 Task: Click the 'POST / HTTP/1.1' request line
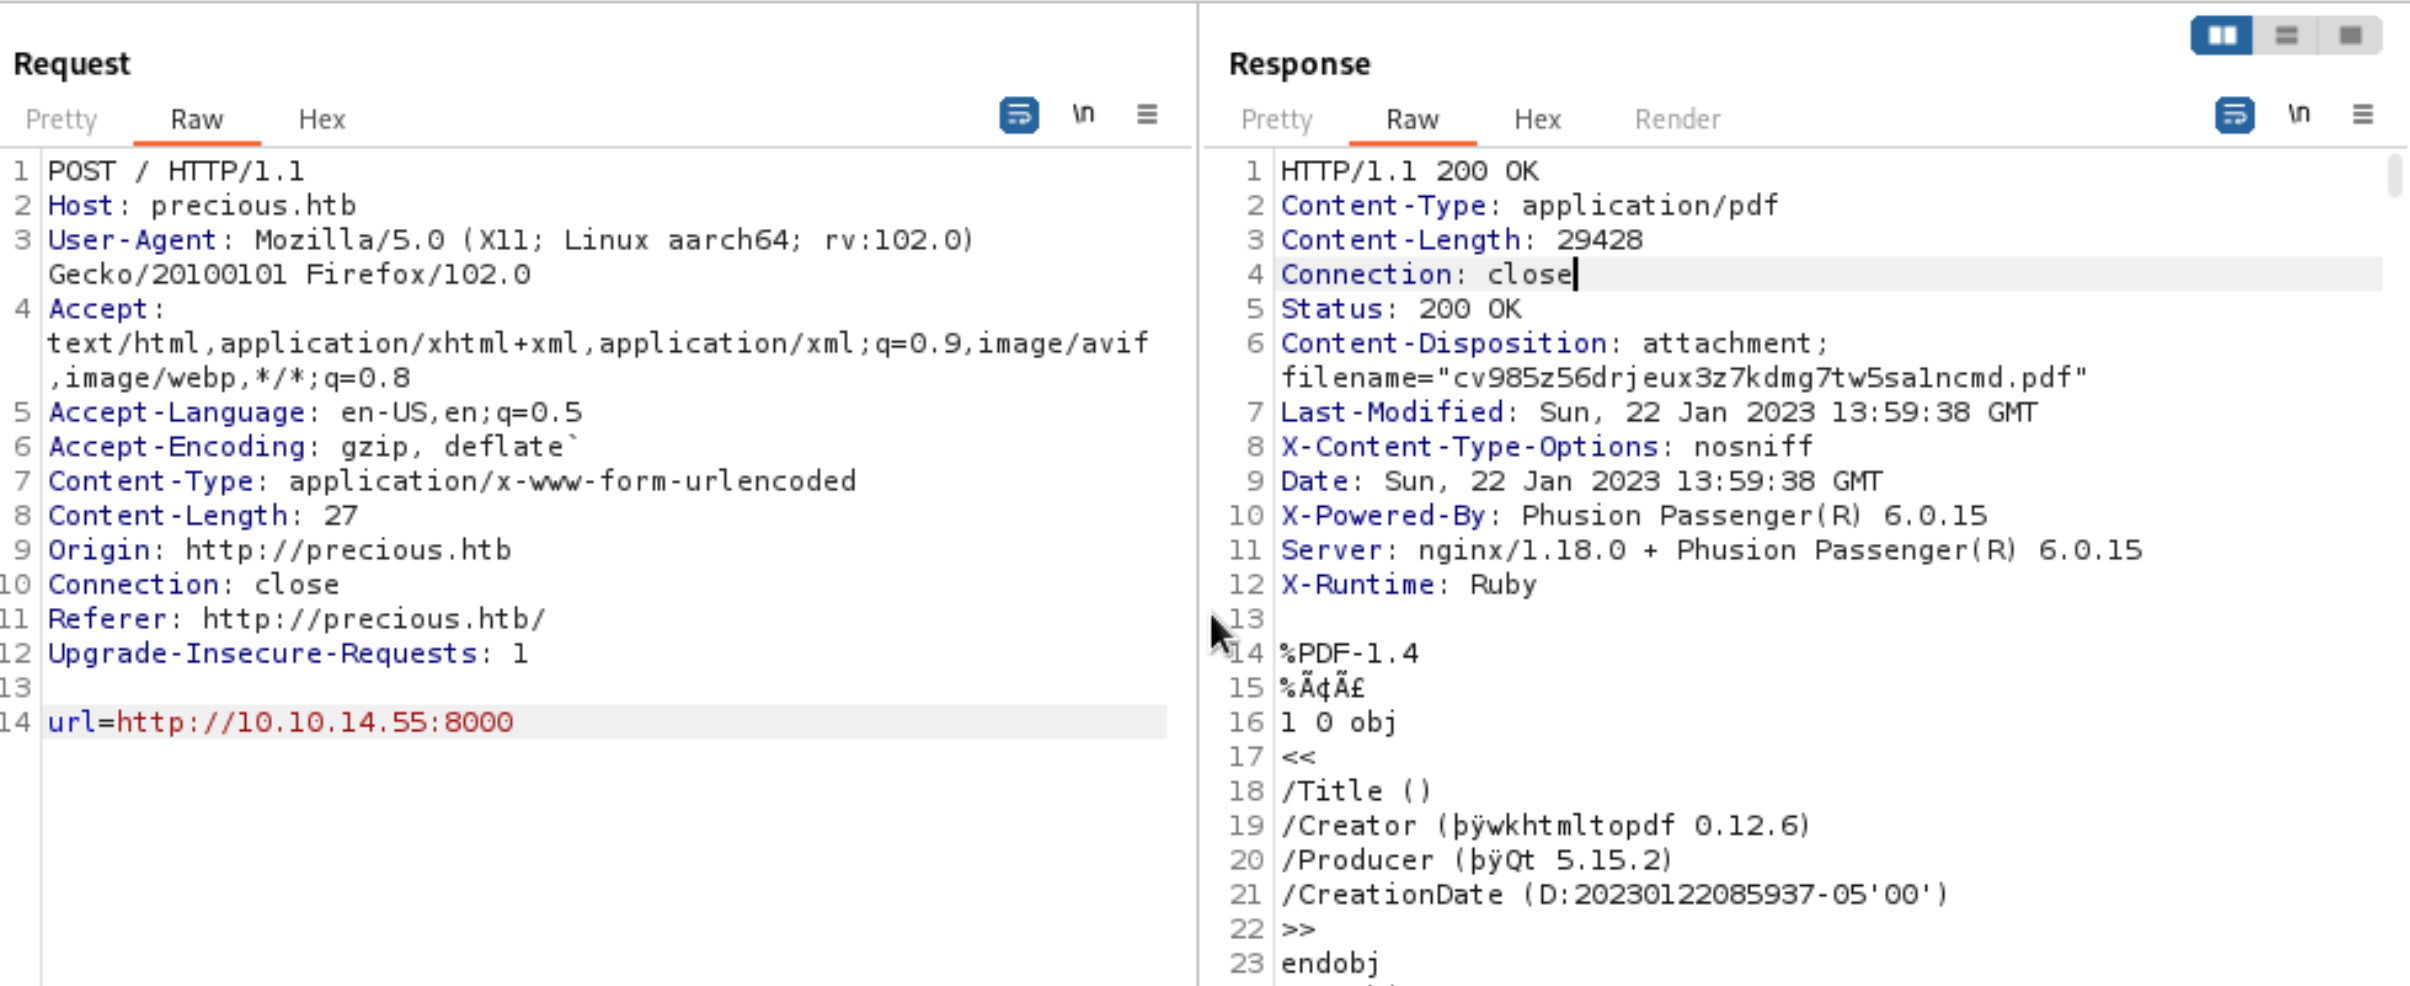point(176,171)
